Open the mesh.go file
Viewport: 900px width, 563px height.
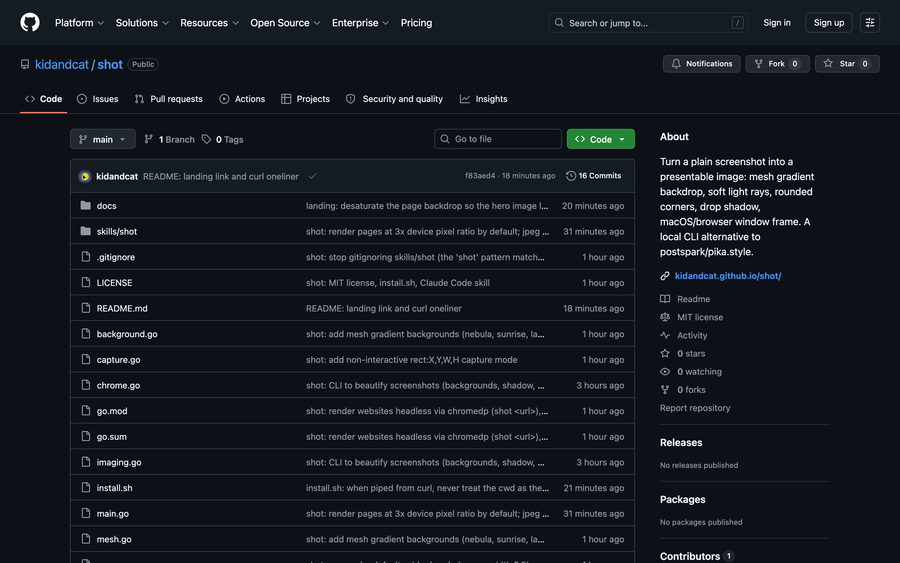114,539
